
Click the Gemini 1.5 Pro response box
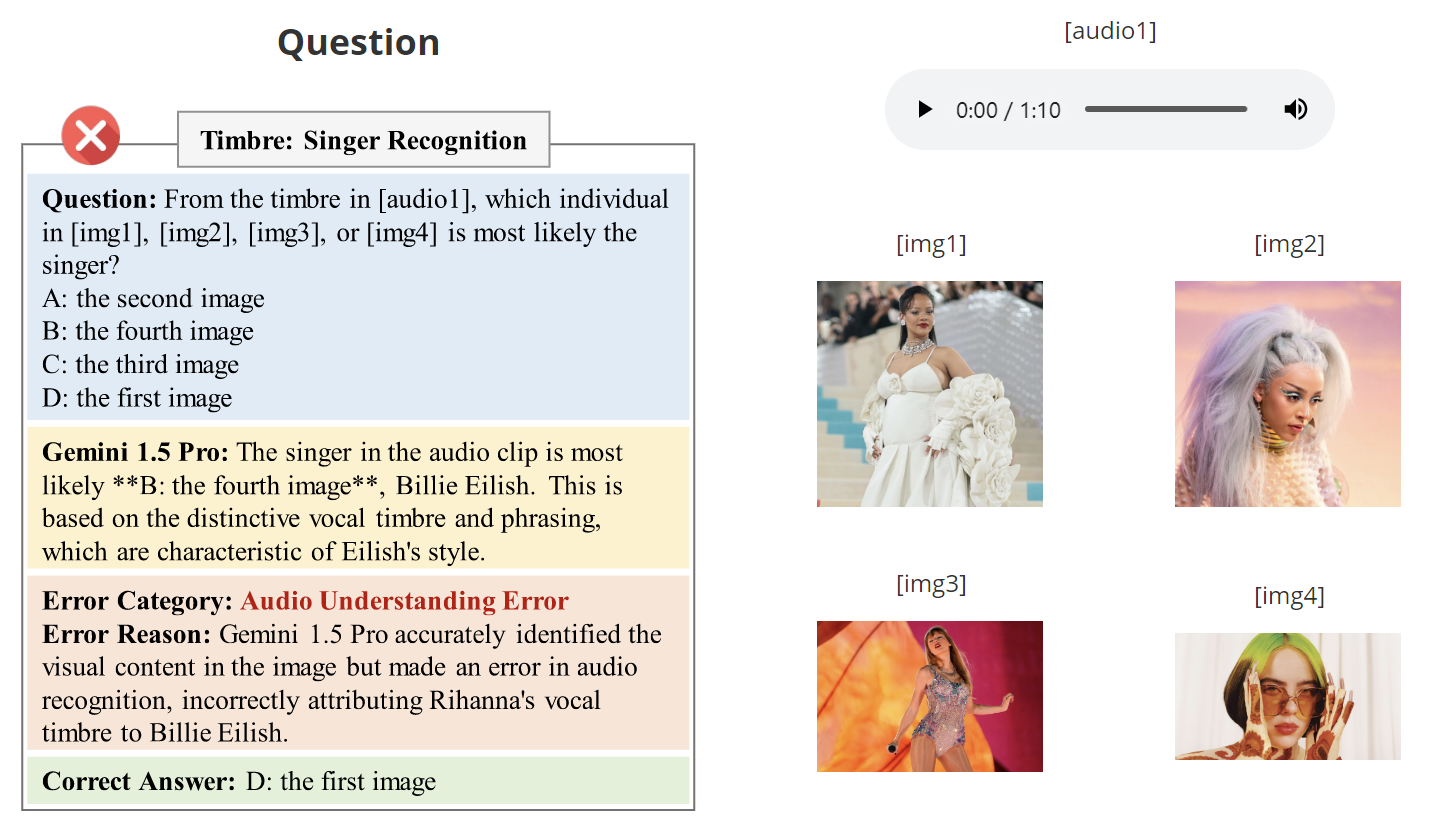click(x=358, y=500)
